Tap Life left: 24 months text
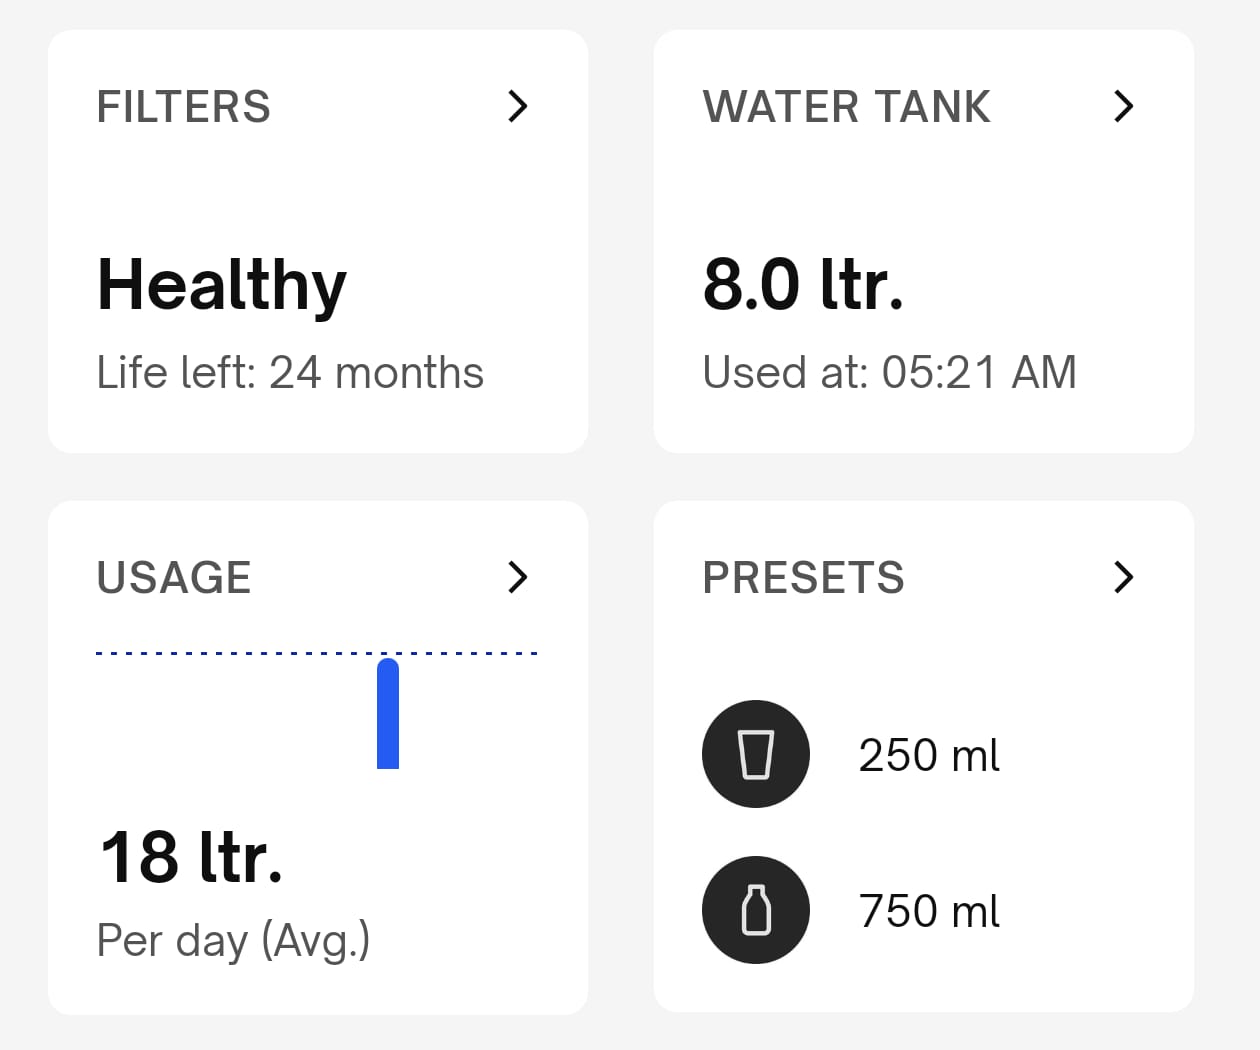Screen dimensions: 1260x1050 tap(290, 372)
